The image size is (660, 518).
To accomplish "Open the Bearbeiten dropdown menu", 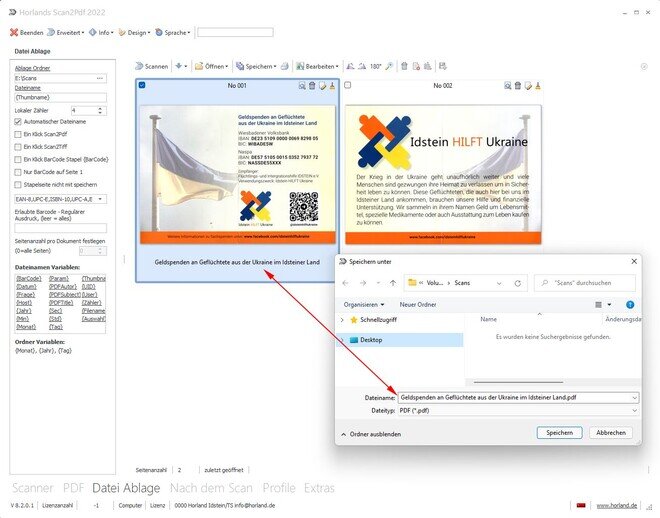I will click(x=317, y=66).
